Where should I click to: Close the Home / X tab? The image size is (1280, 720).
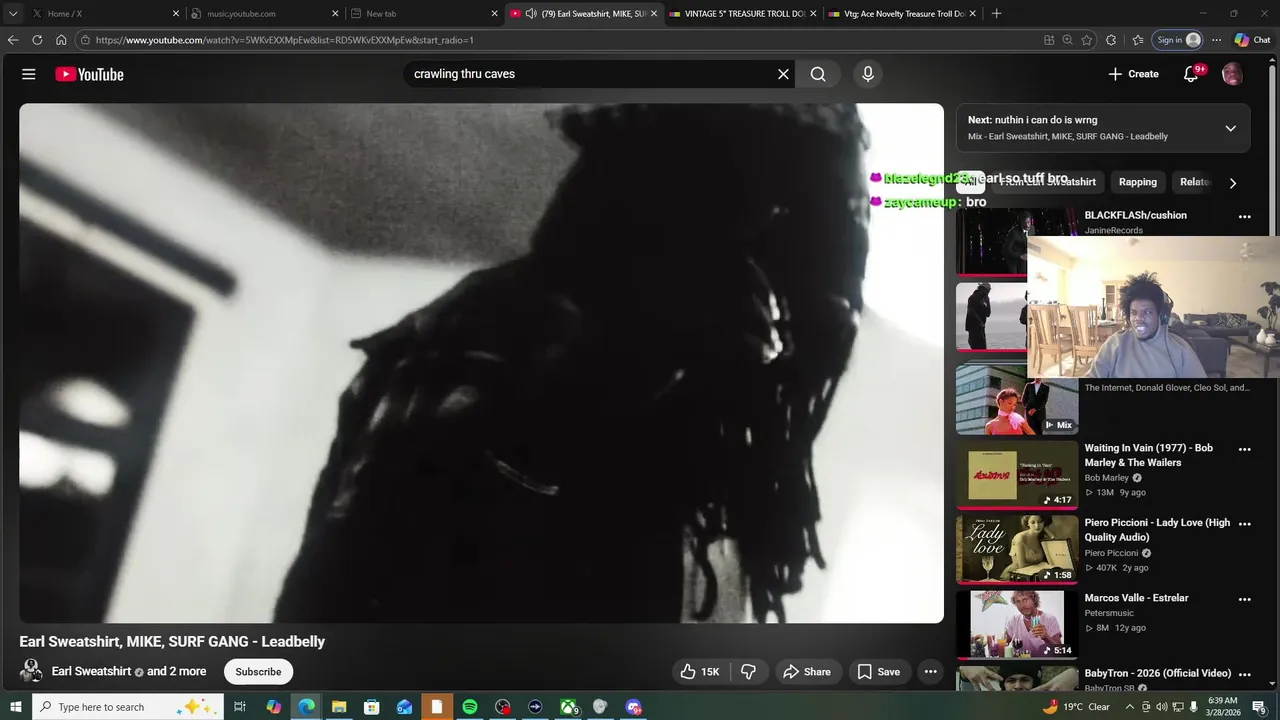(176, 13)
